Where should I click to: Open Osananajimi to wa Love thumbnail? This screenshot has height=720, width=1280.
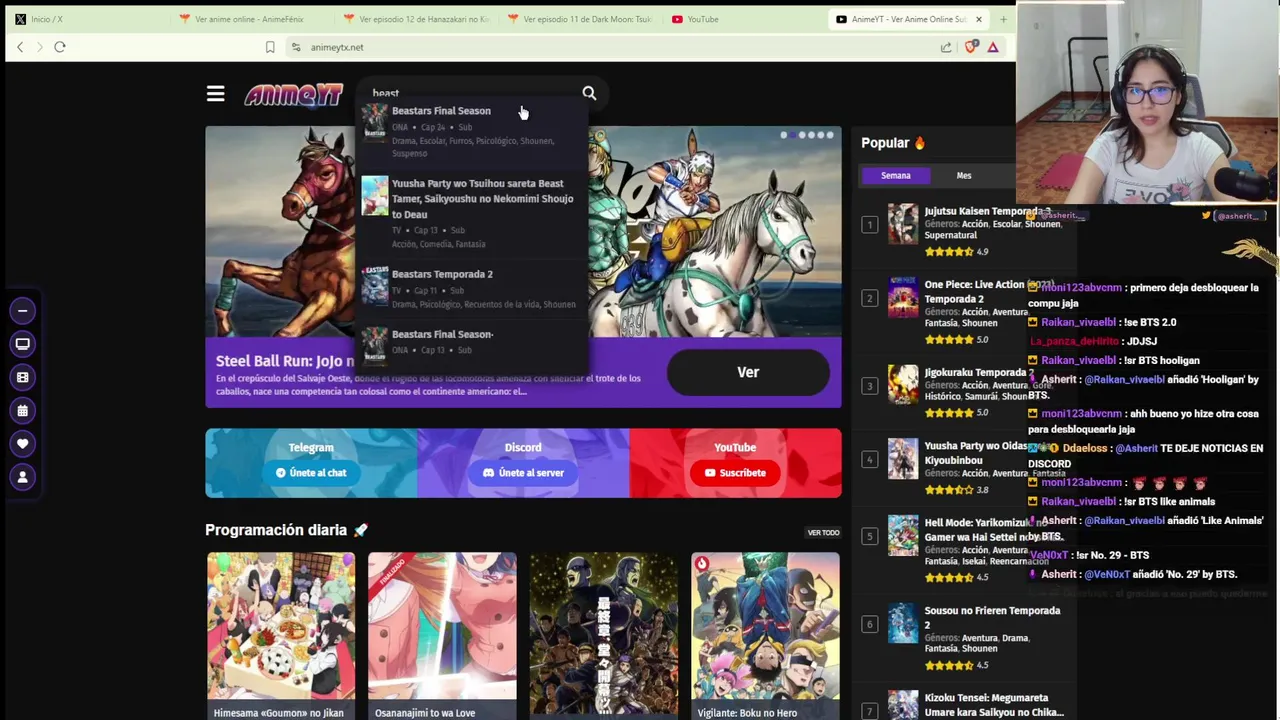tap(442, 636)
